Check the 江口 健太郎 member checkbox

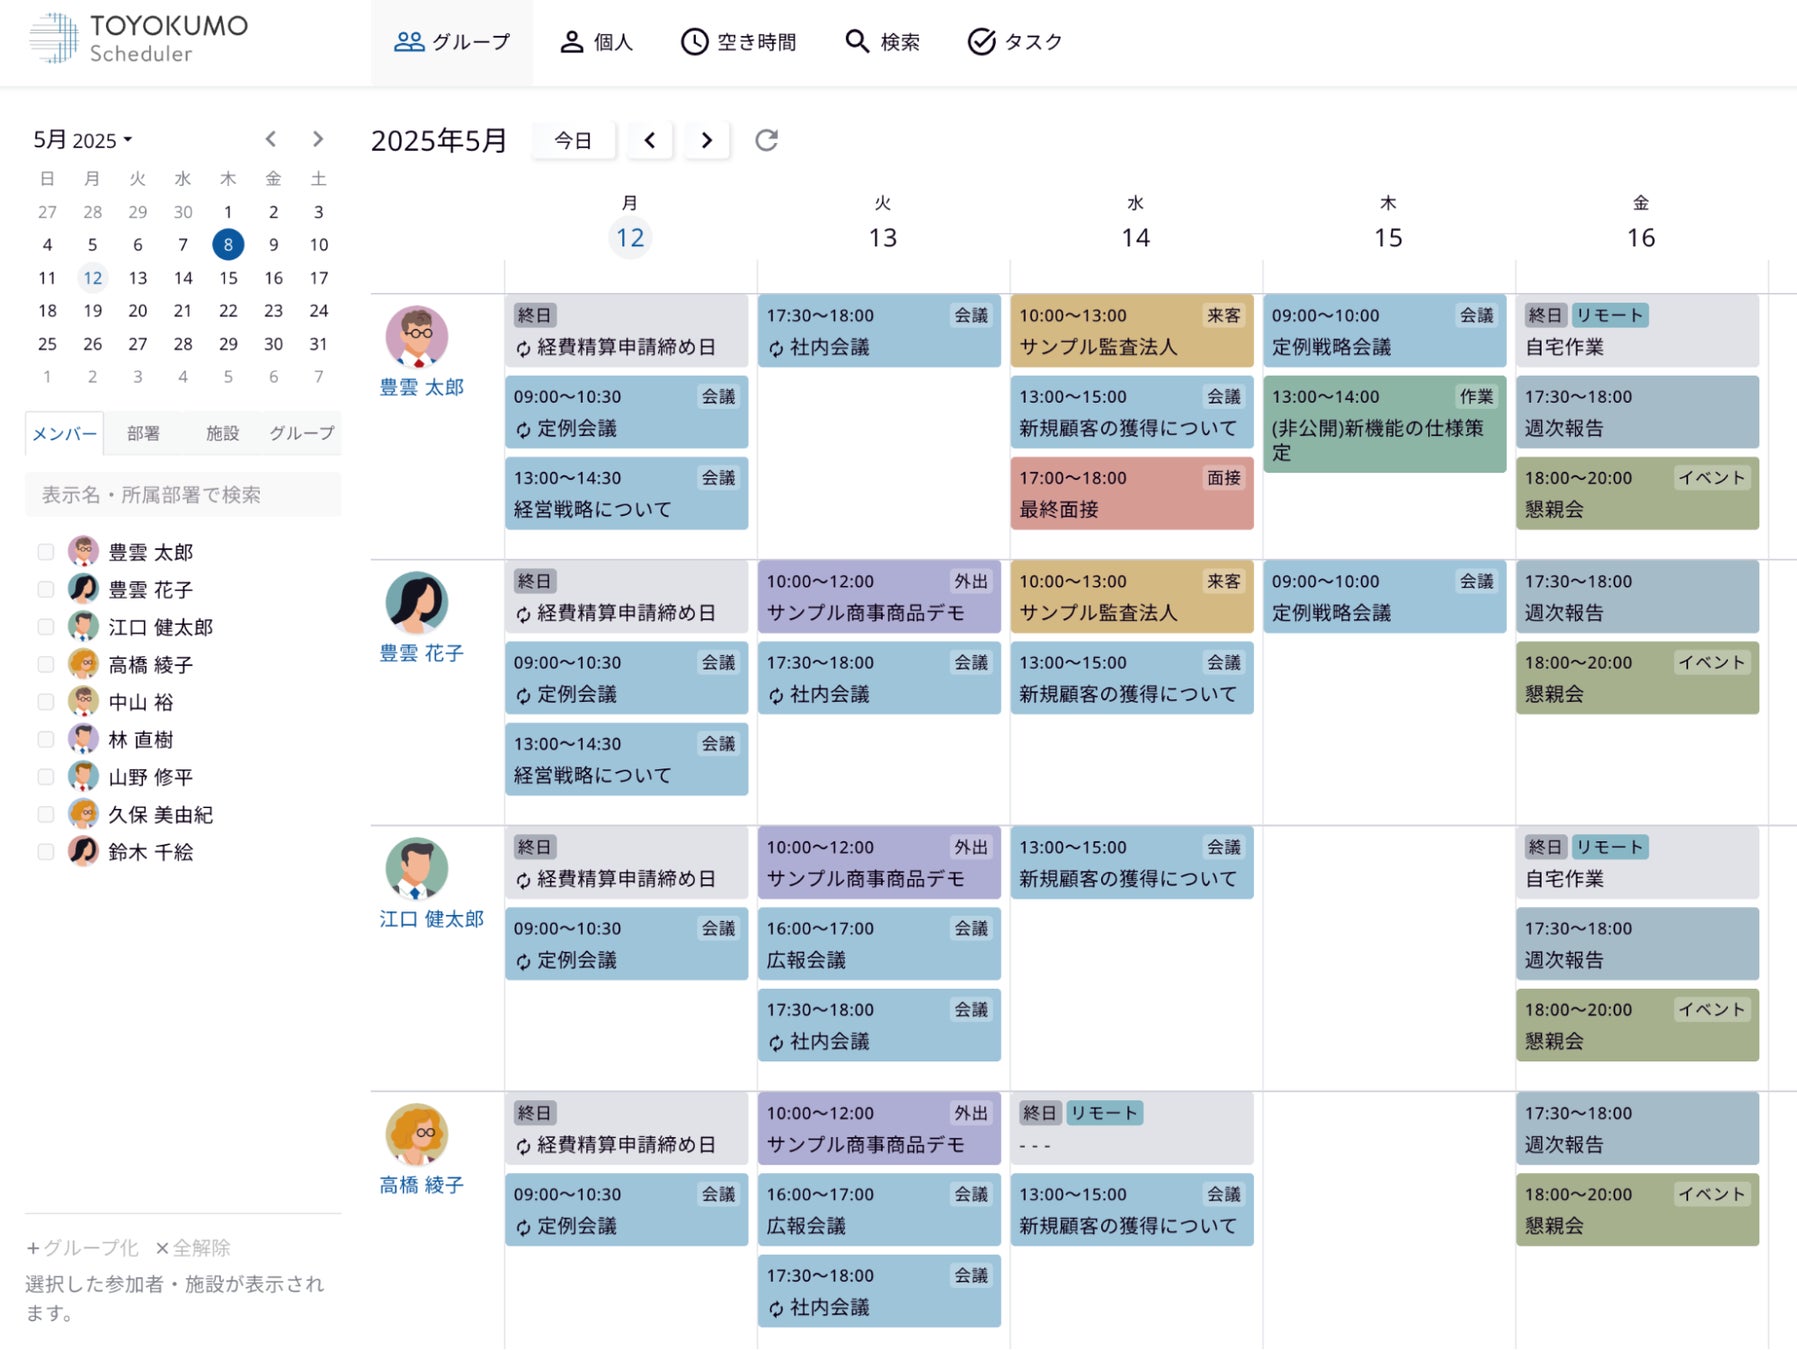point(45,627)
